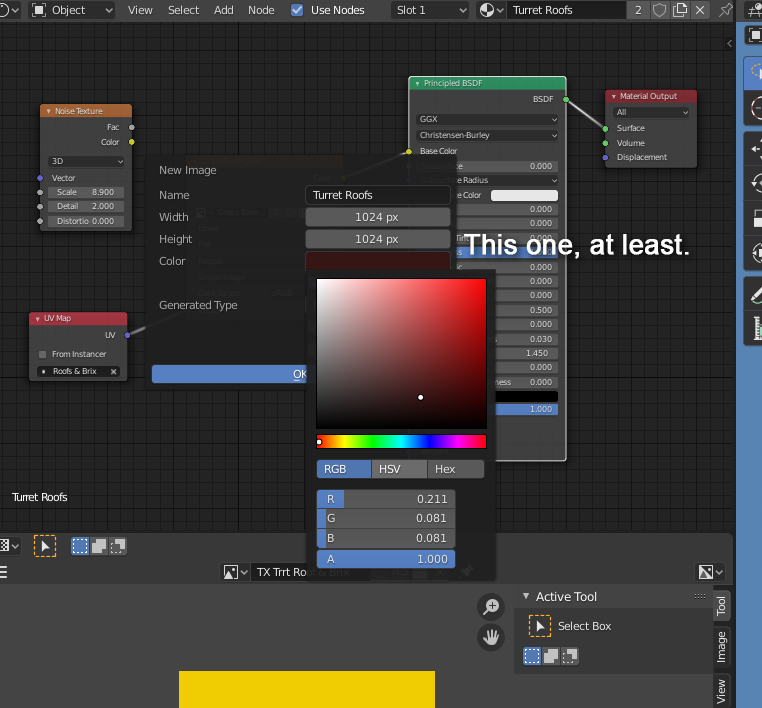Screen dimensions: 762x708
Task: Open the Node menu in node editor
Action: pyautogui.click(x=261, y=10)
